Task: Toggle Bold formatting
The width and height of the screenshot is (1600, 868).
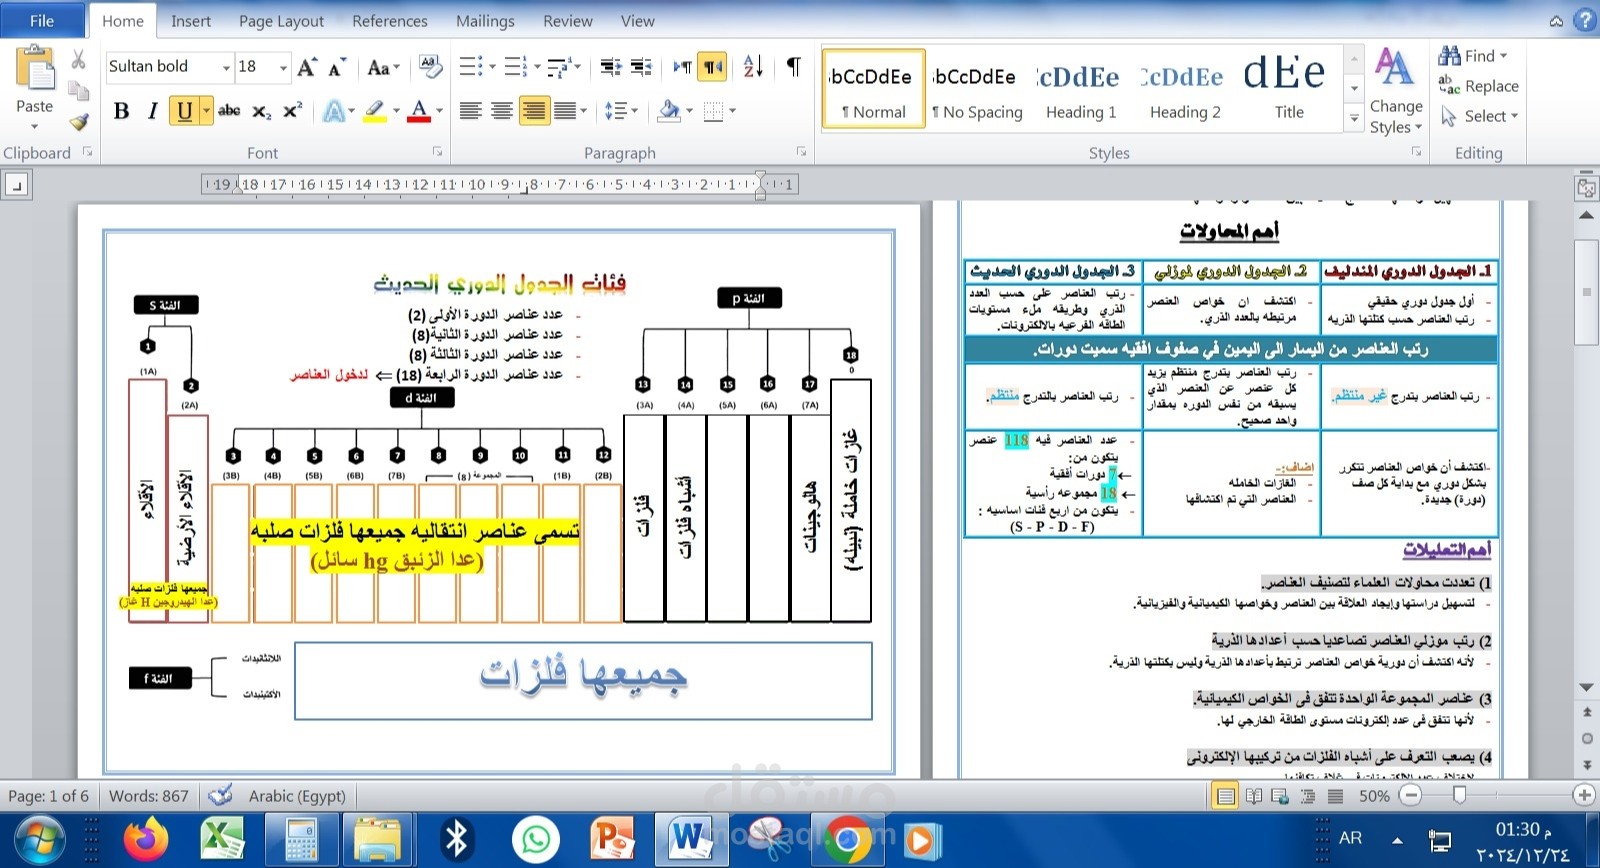Action: point(121,111)
